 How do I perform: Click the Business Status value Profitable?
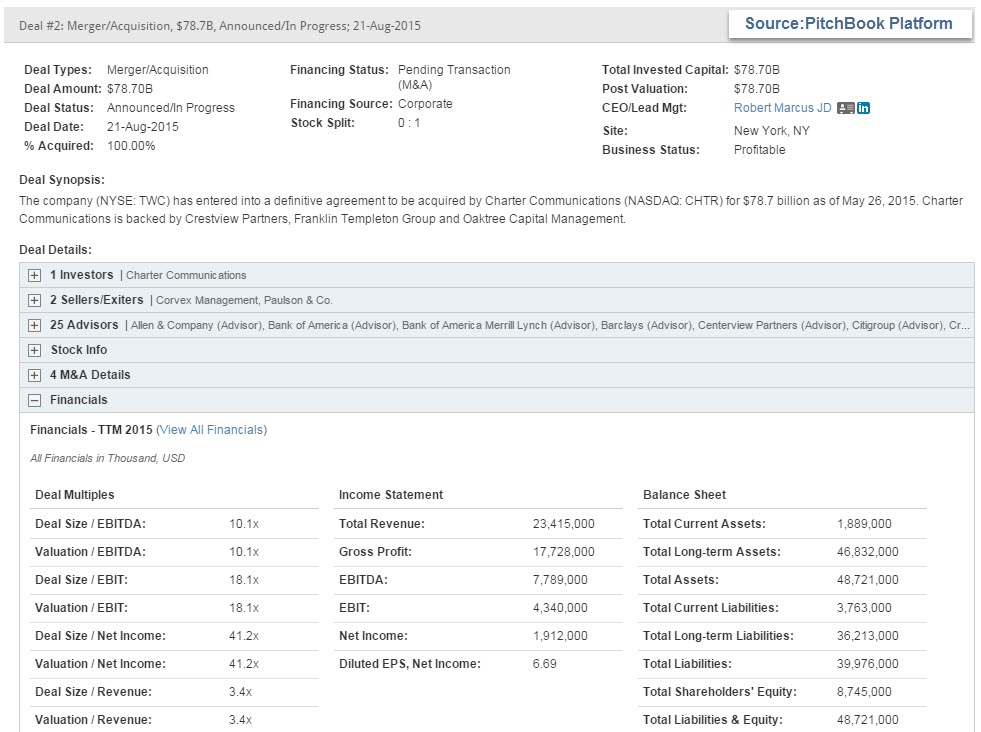760,150
